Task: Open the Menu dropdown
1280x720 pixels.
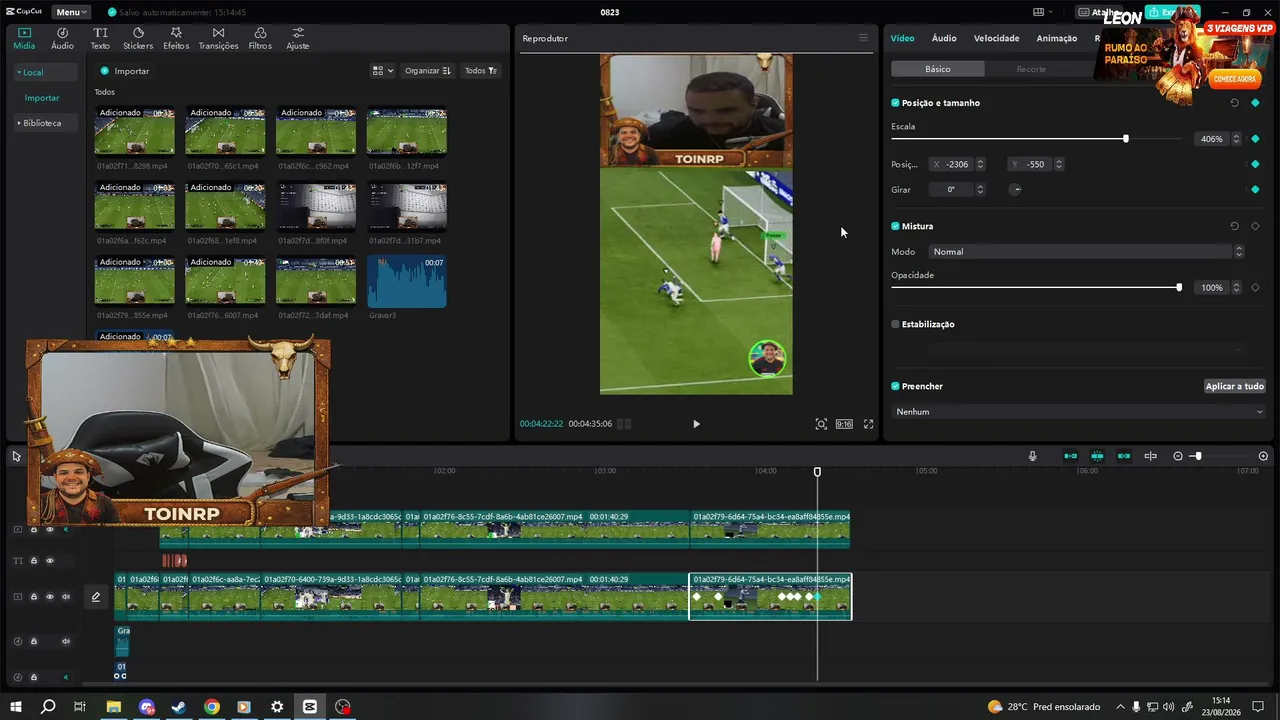Action: point(70,12)
